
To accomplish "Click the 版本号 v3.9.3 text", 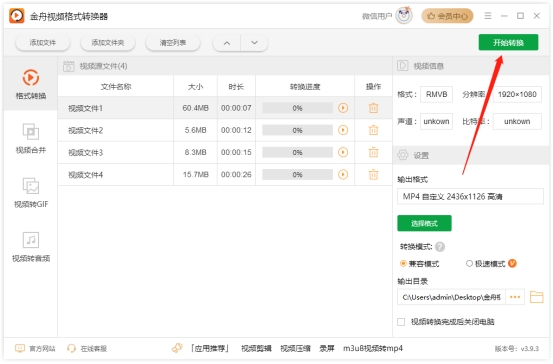I will (517, 348).
